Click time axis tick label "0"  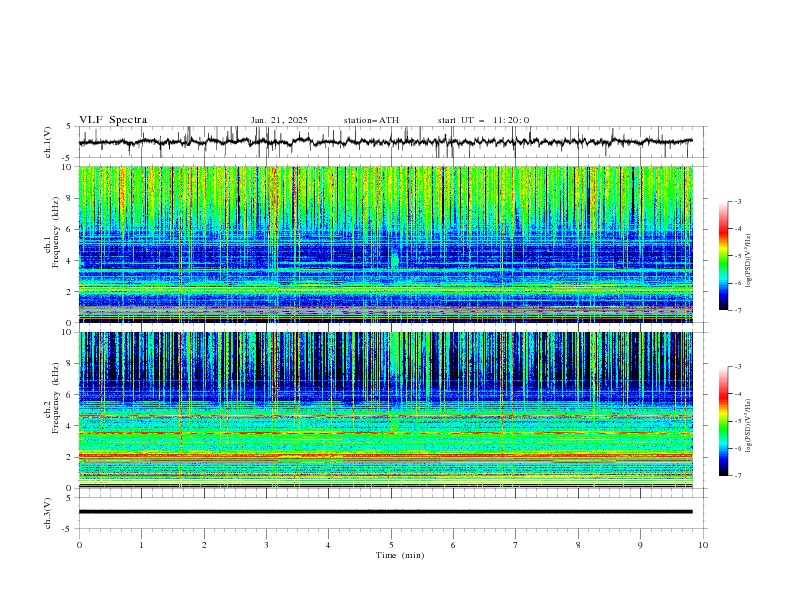coord(79,545)
